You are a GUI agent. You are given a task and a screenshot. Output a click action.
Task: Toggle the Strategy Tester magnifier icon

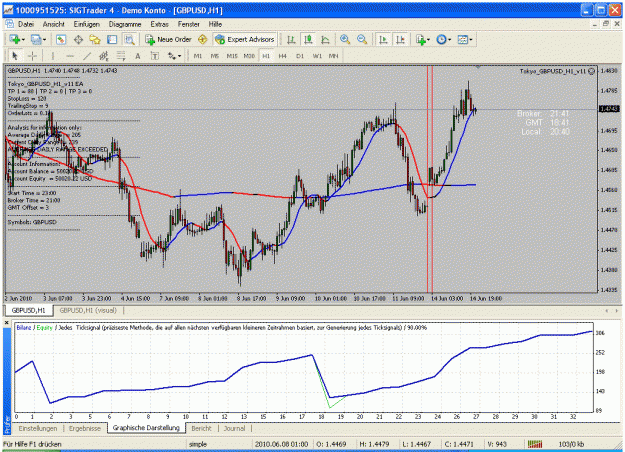click(129, 39)
